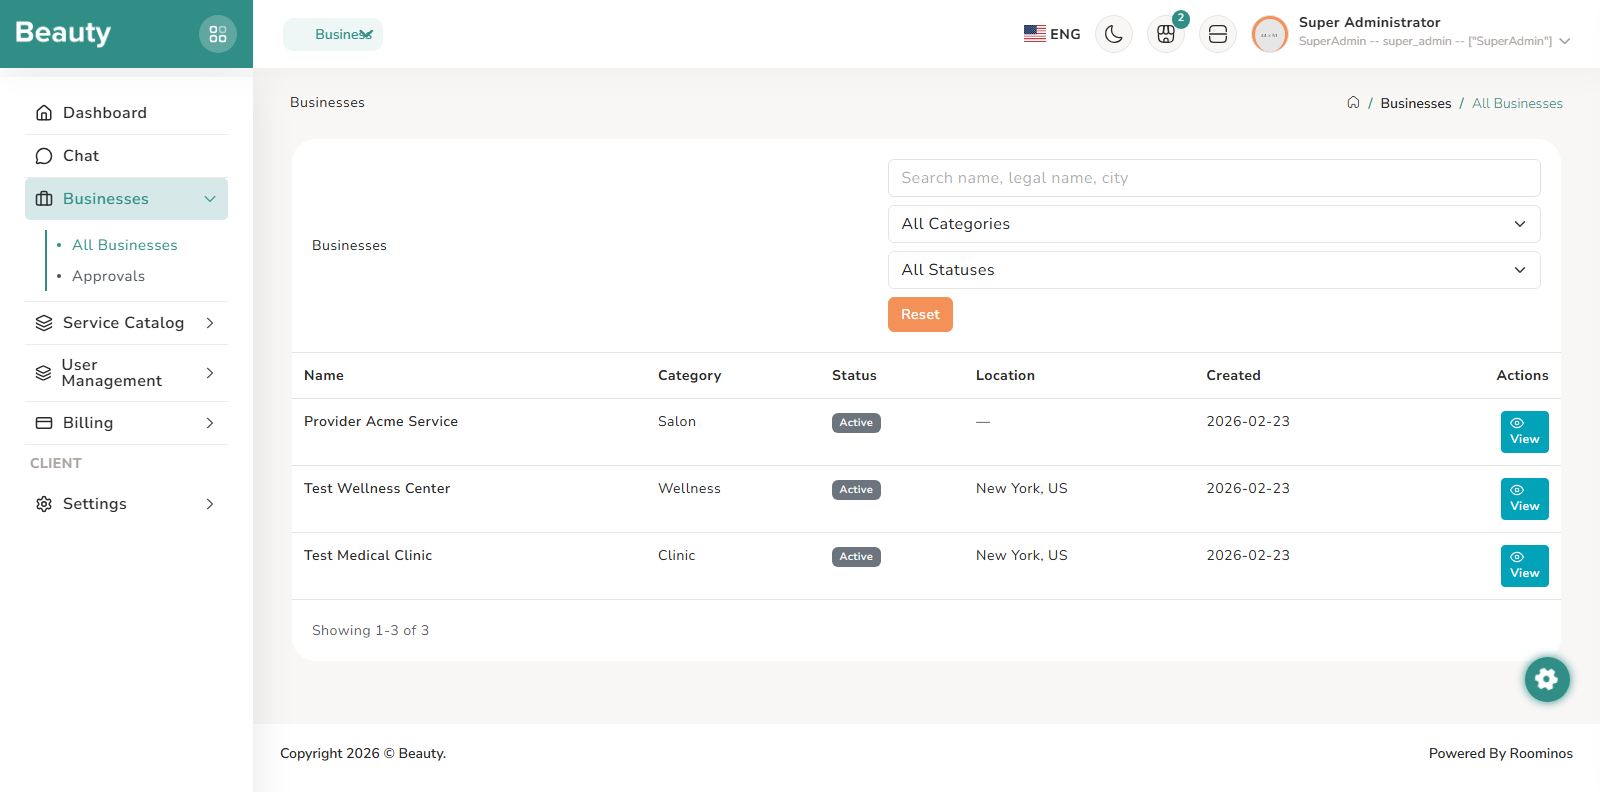The image size is (1600, 792).
Task: Click the layout switcher icon in header
Action: tap(1218, 34)
